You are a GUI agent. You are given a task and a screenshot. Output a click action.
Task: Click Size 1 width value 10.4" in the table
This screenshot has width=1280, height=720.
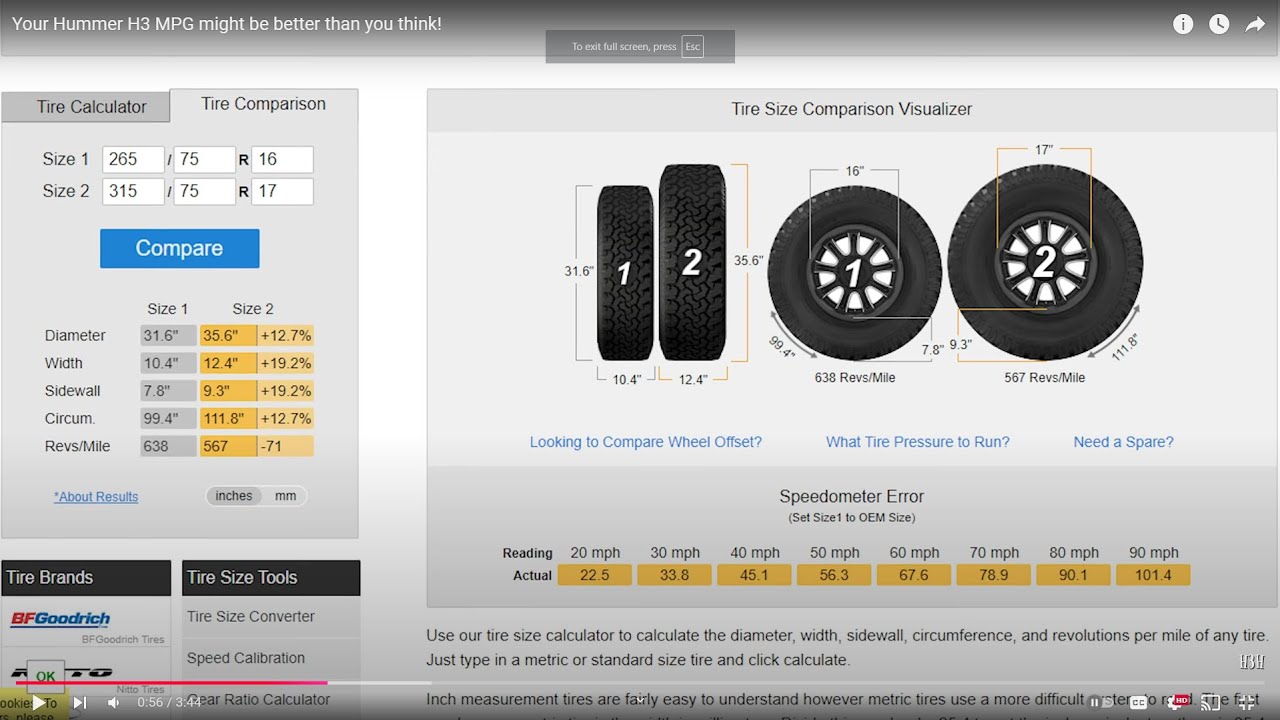point(168,363)
